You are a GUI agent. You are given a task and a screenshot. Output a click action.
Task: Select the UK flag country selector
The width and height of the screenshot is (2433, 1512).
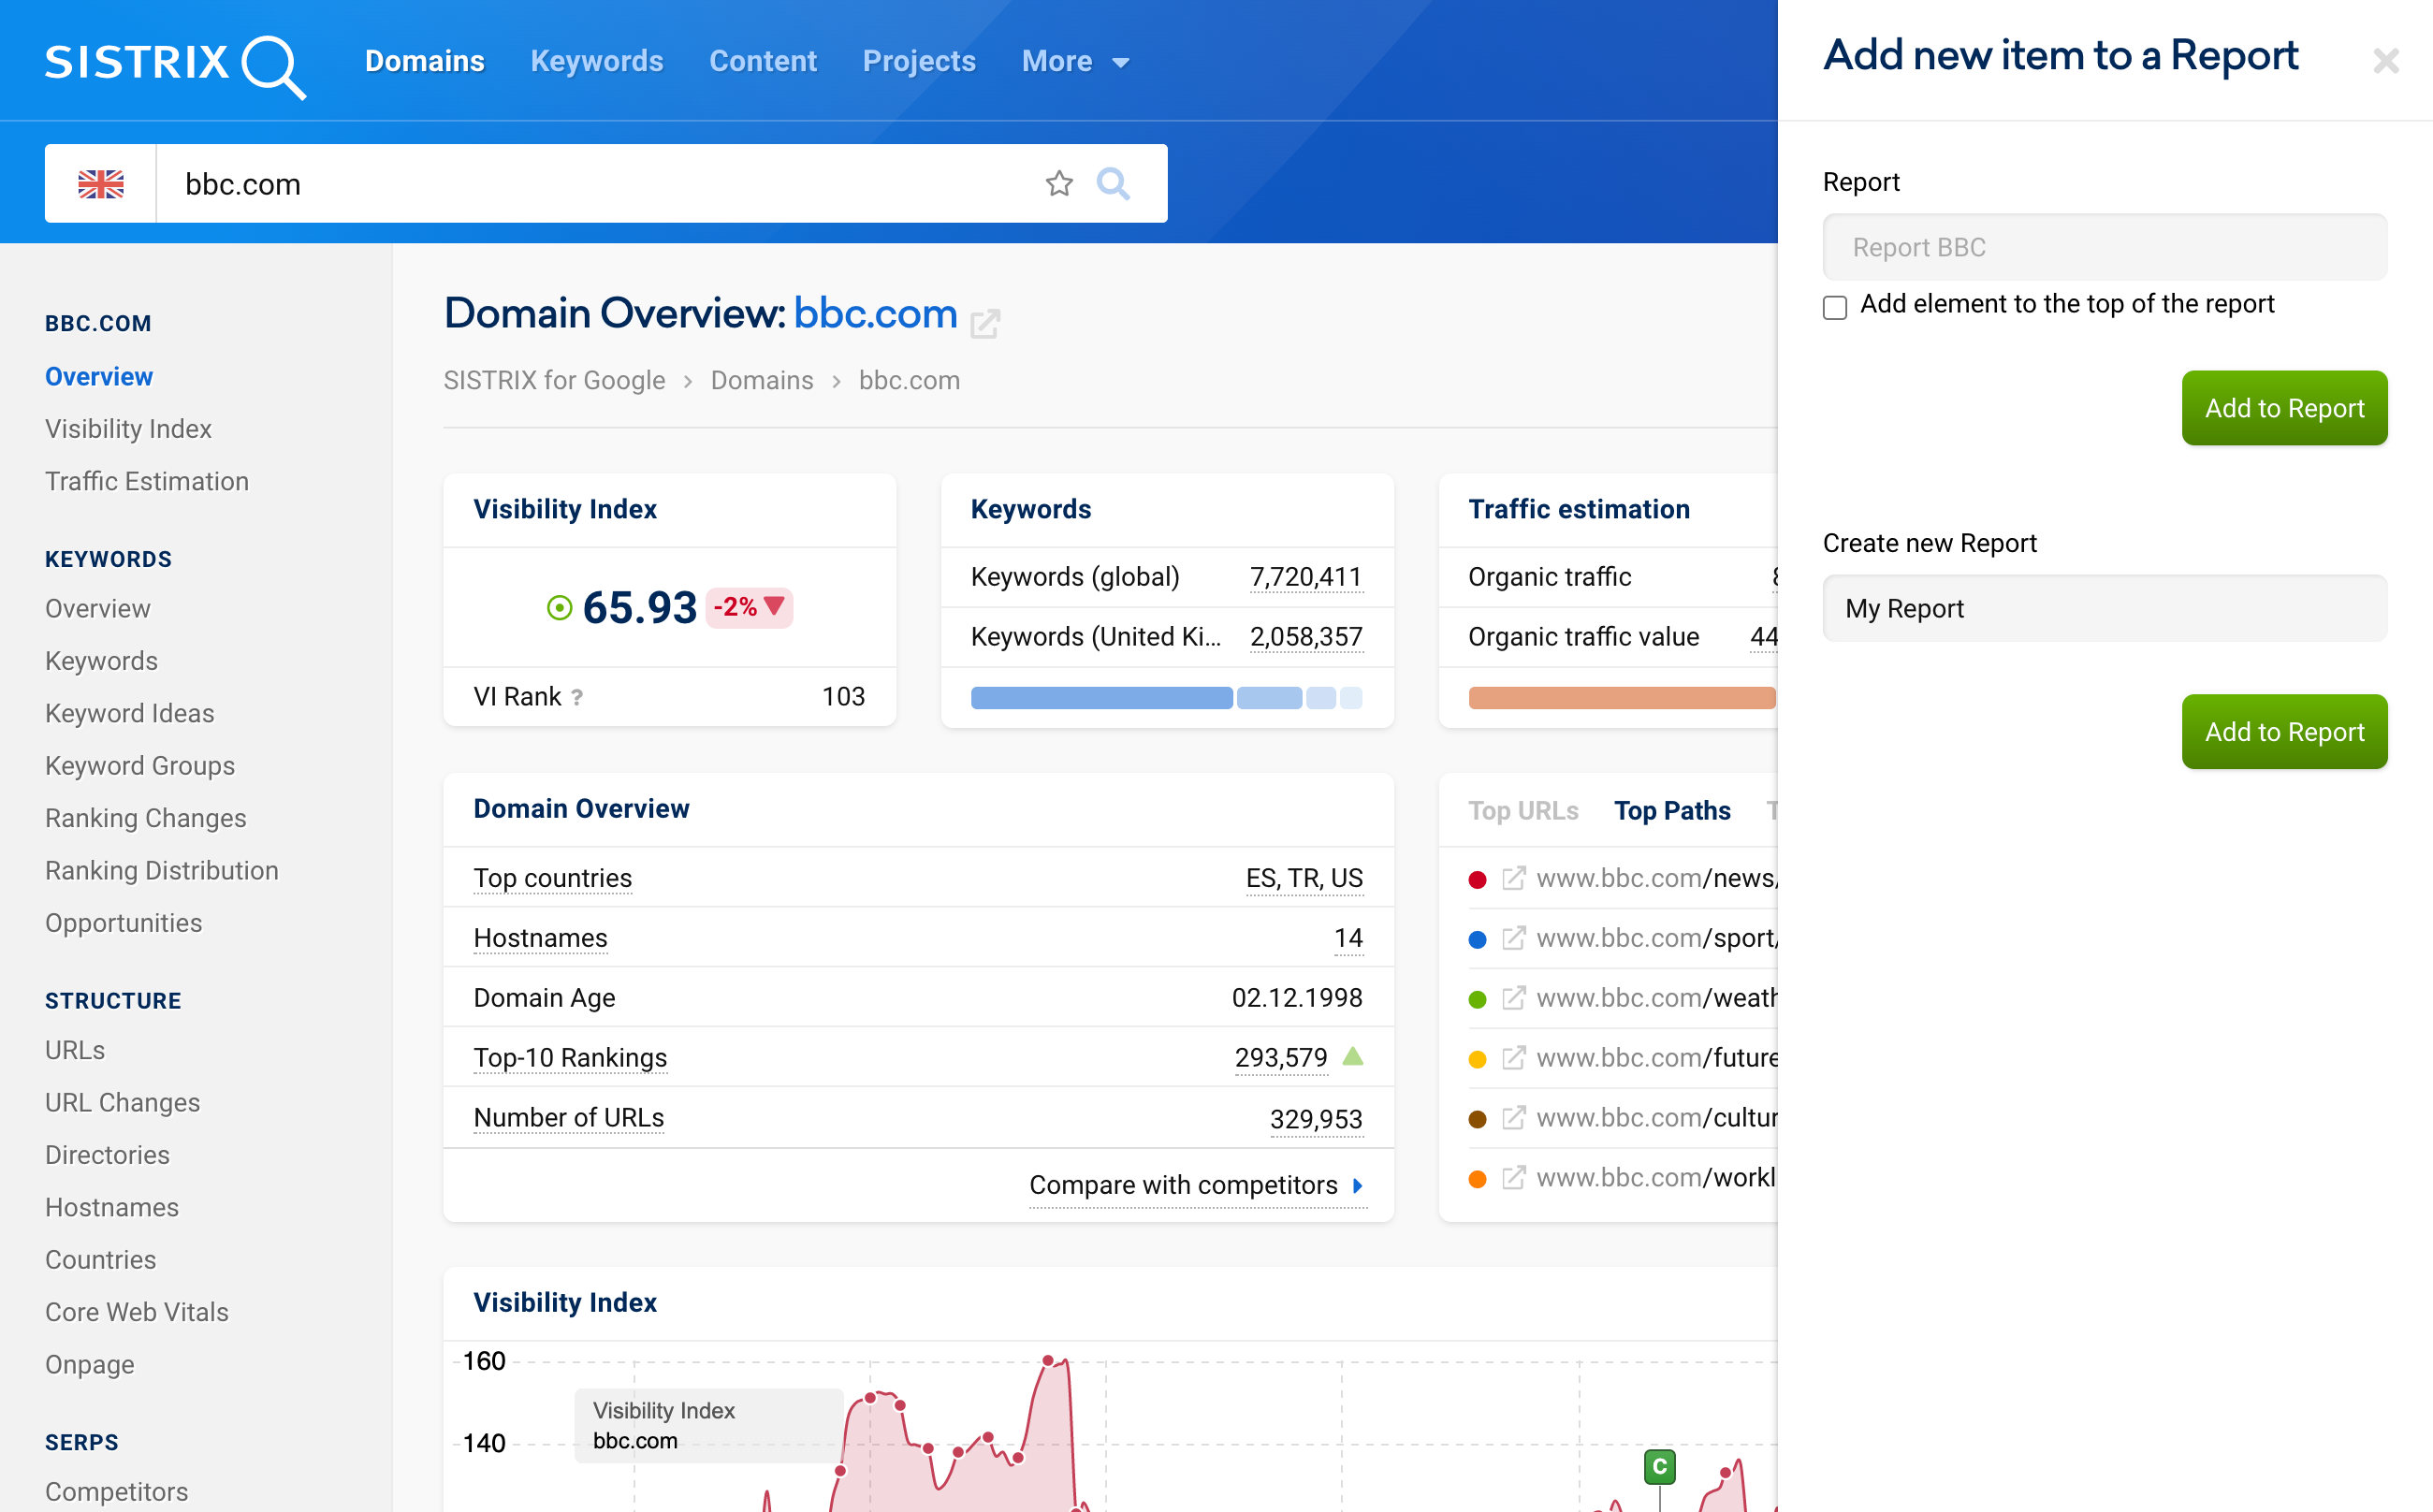pos(101,184)
